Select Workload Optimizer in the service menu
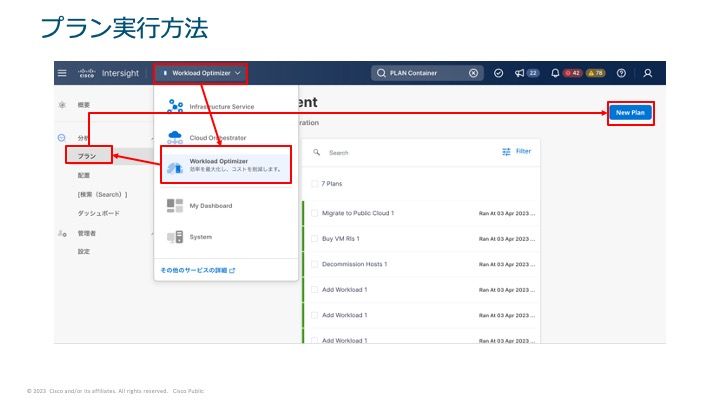This screenshot has height=405, width=720. click(226, 165)
